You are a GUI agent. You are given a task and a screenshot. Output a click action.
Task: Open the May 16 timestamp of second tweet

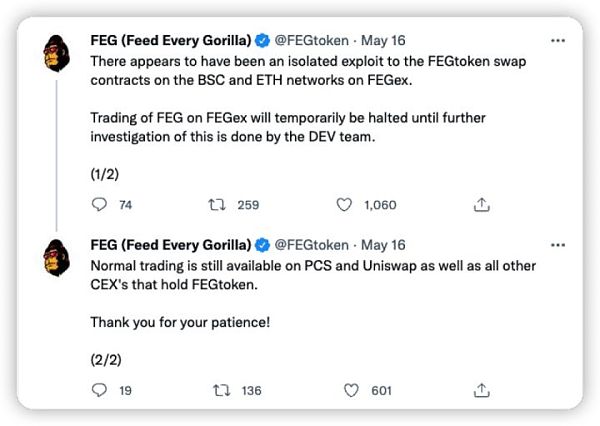click(x=384, y=244)
